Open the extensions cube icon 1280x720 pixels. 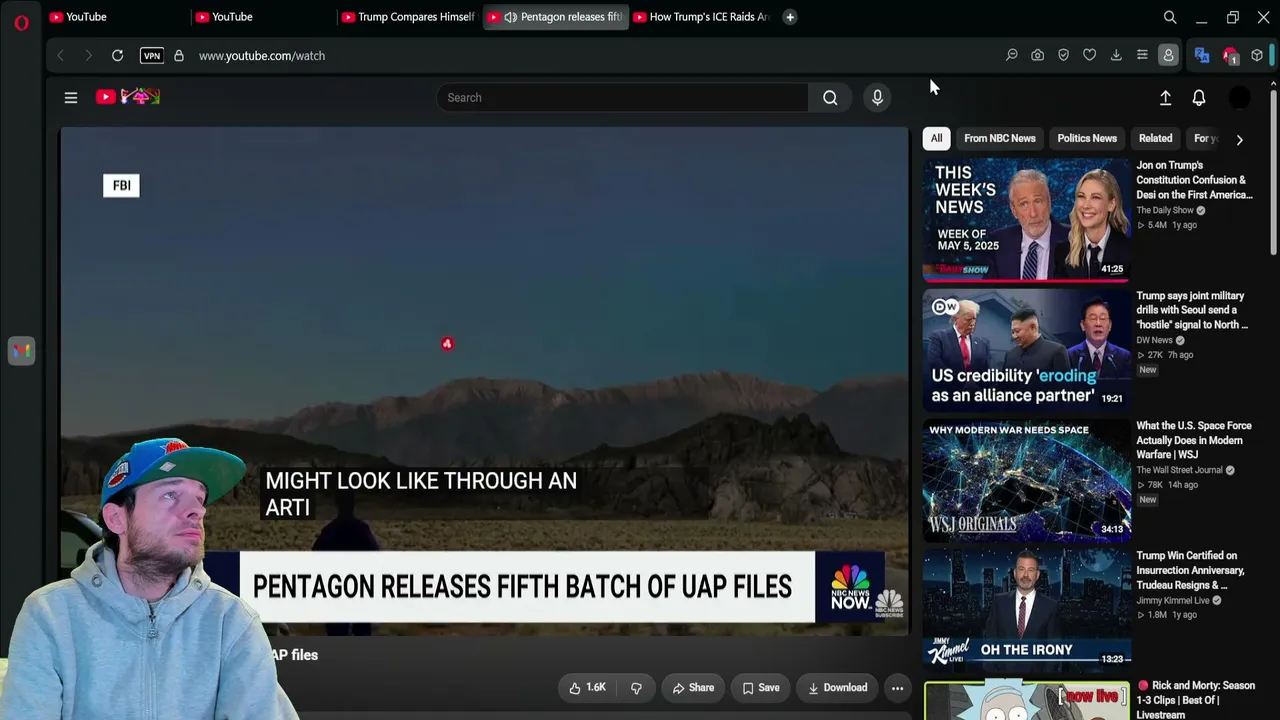coord(1257,56)
